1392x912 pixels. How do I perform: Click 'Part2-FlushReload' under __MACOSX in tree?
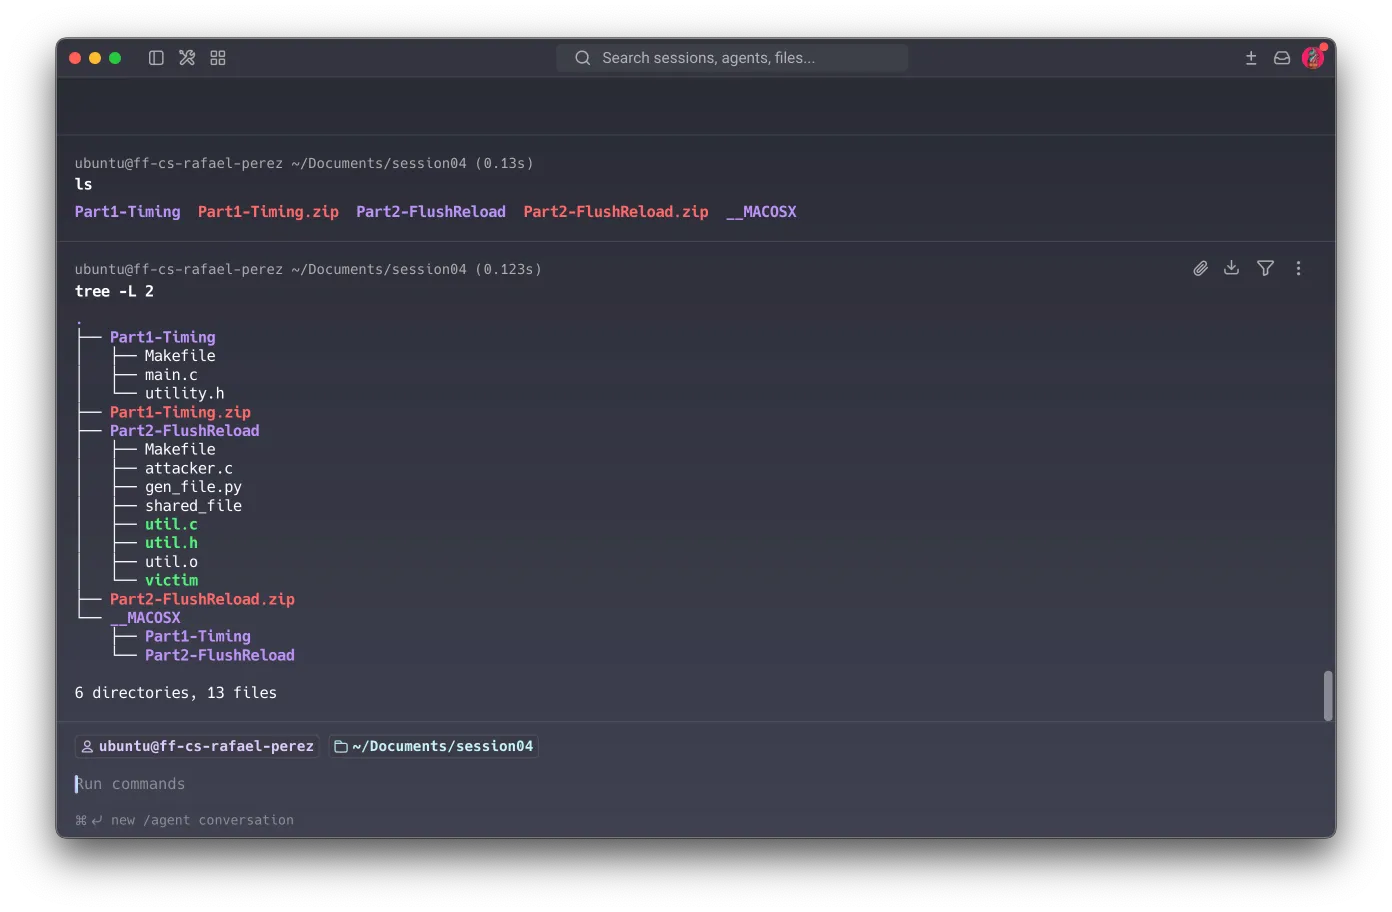220,655
